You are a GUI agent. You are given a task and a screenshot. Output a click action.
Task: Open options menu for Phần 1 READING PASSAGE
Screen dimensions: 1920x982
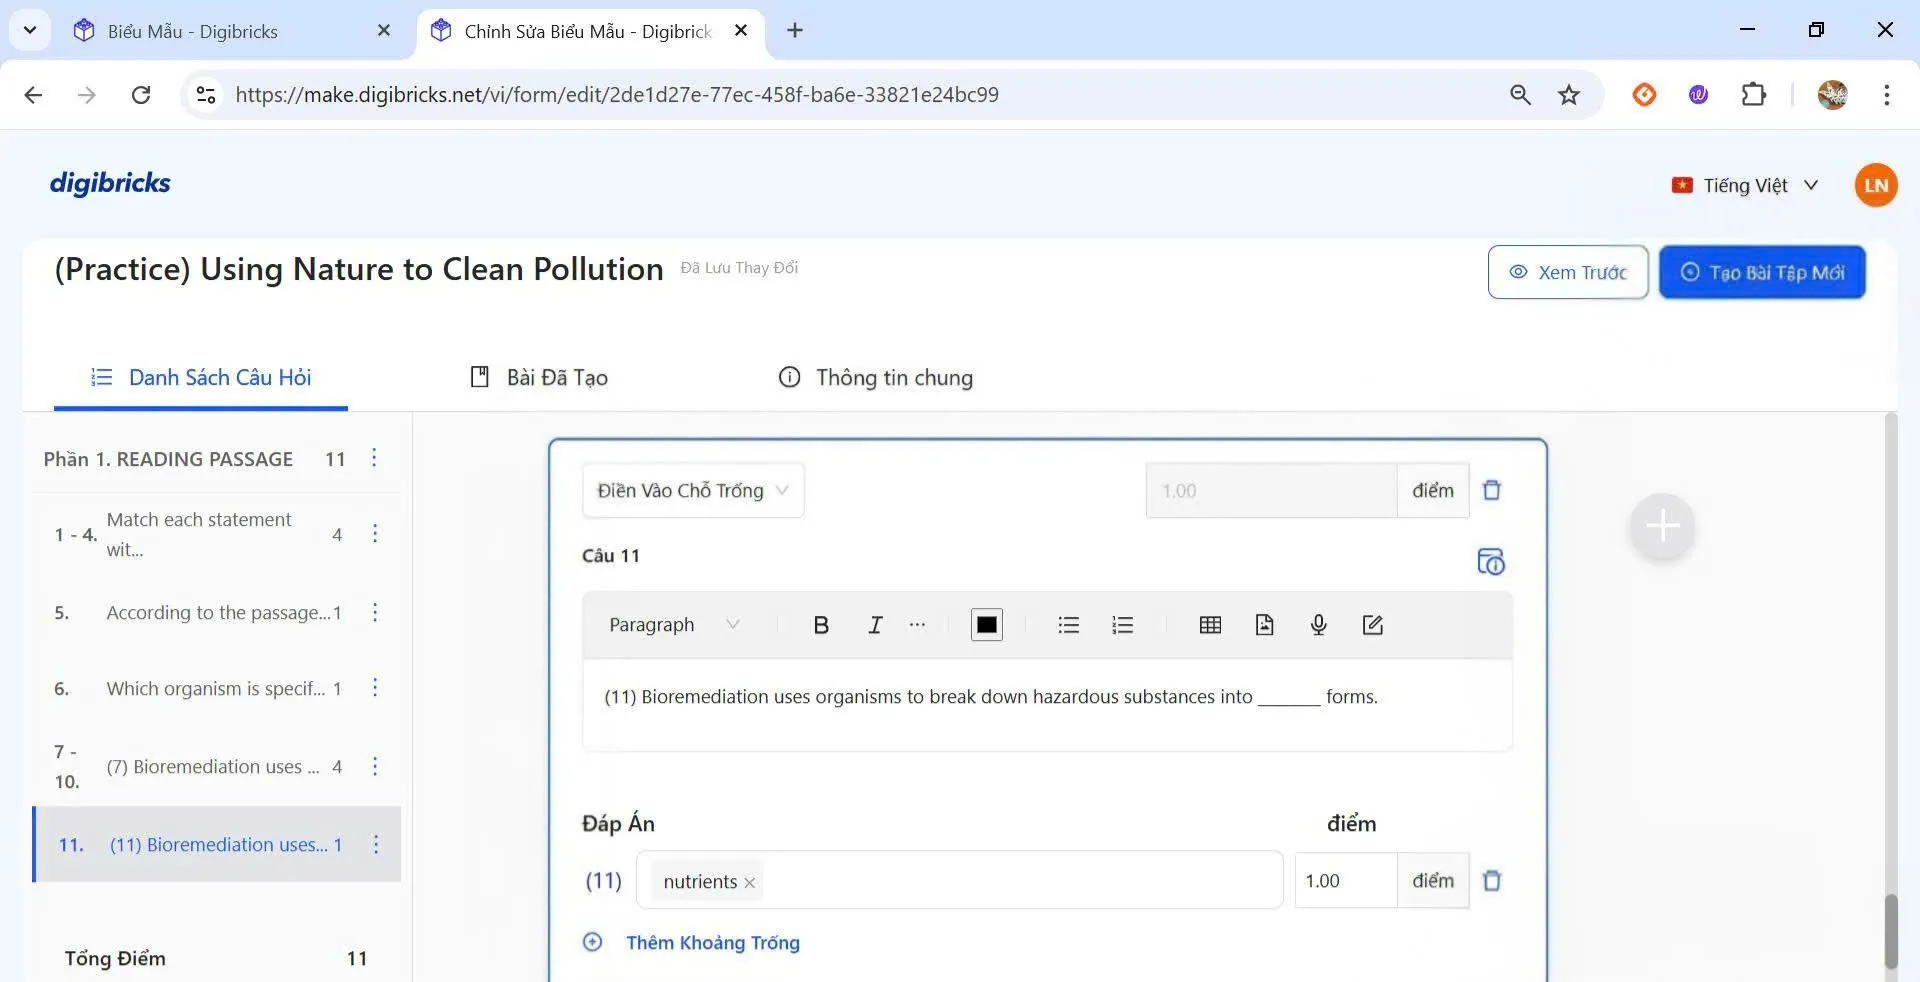[x=374, y=458]
